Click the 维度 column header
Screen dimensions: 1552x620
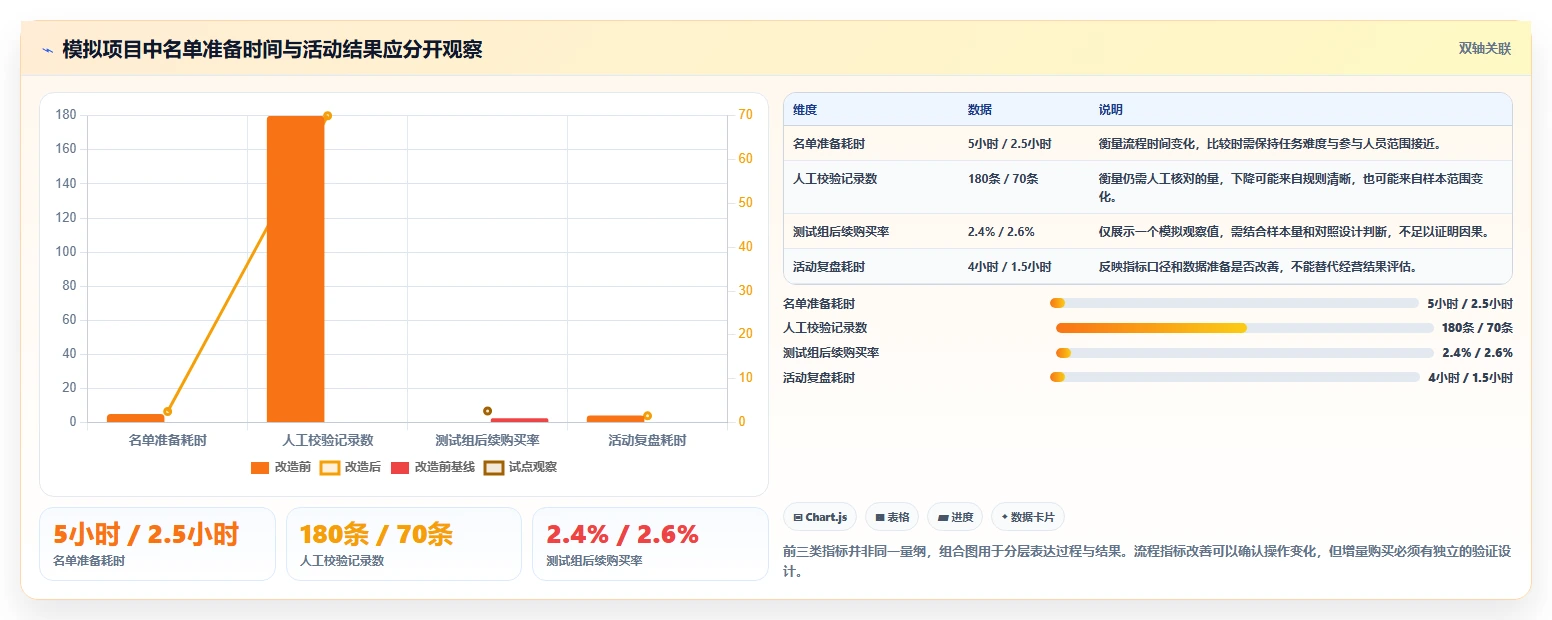click(805, 110)
